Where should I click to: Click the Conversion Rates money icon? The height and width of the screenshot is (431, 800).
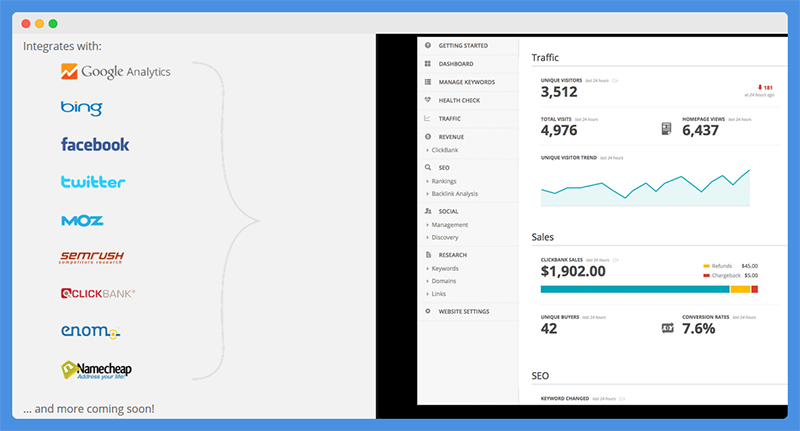pyautogui.click(x=667, y=328)
